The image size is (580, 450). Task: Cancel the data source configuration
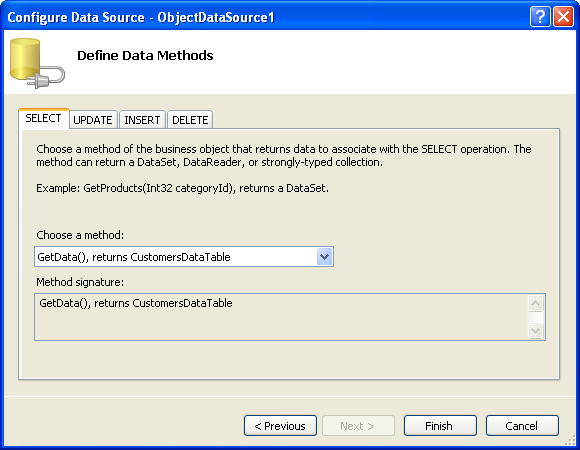pyautogui.click(x=522, y=426)
